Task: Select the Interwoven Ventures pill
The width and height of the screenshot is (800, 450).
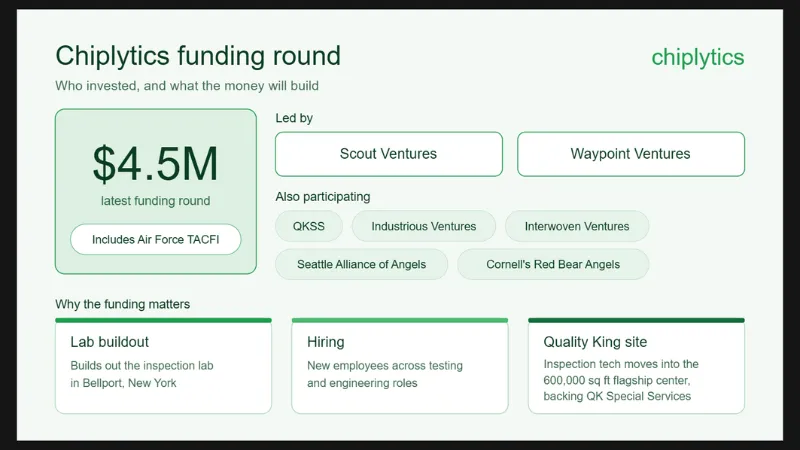Action: pos(577,226)
